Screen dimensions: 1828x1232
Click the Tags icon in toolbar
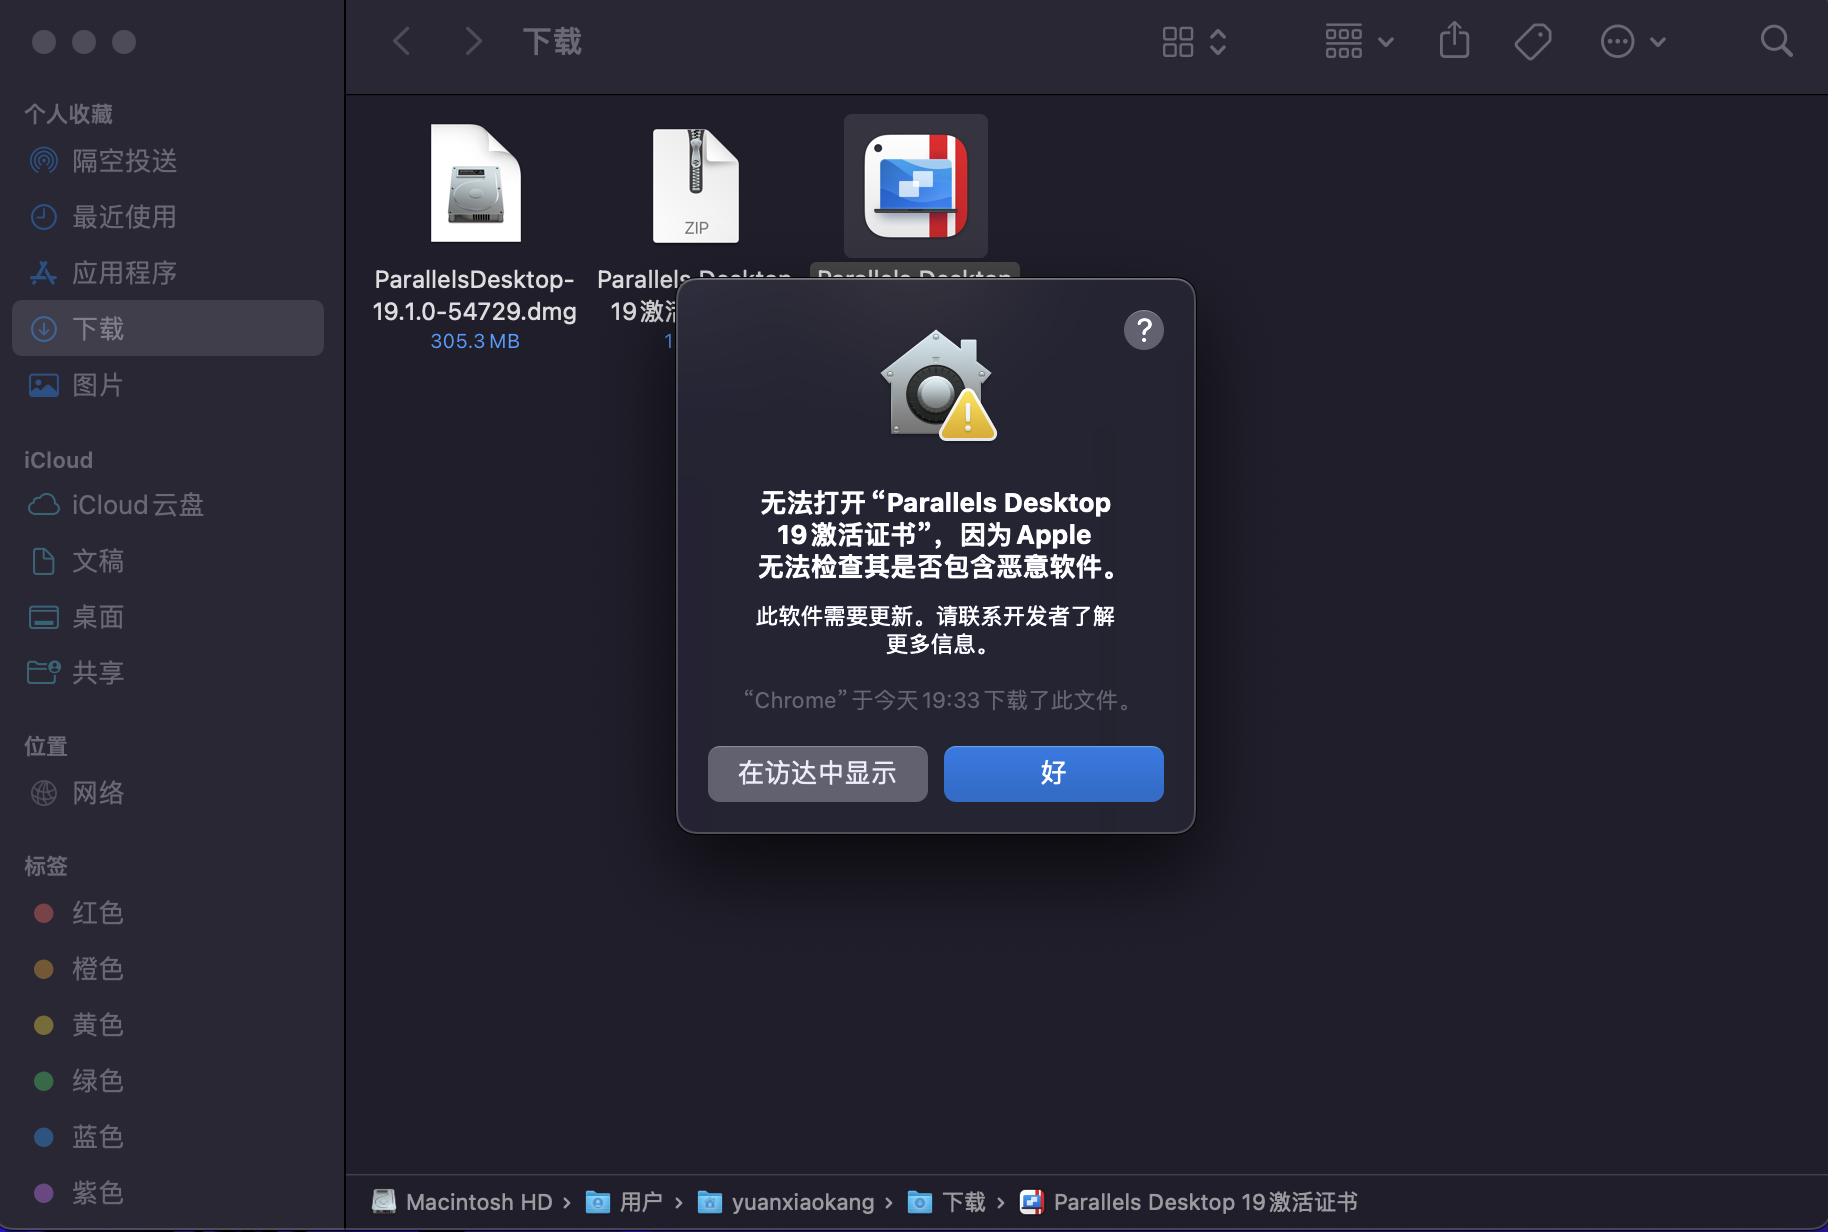tap(1532, 41)
